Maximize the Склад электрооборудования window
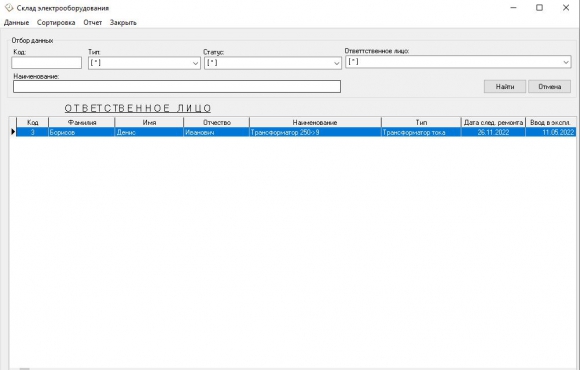 tap(539, 8)
